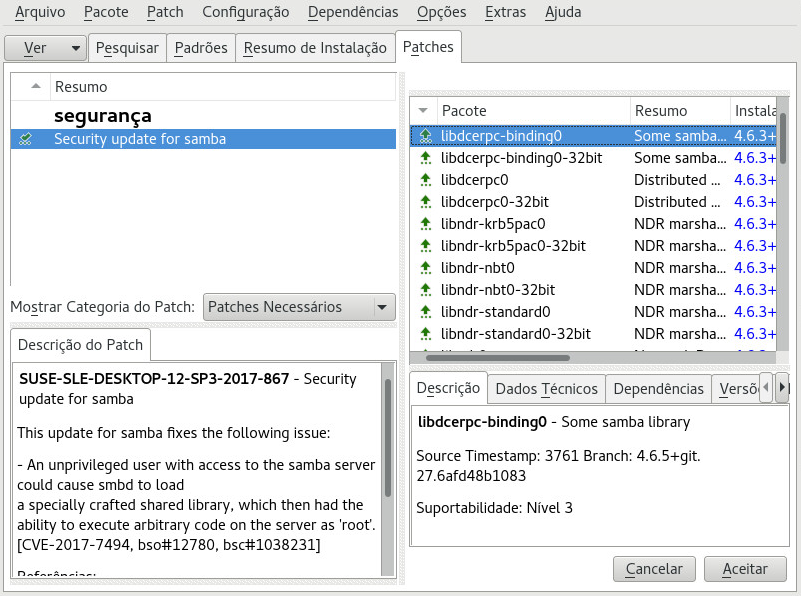The width and height of the screenshot is (801, 596).
Task: Select the libndr-krb5pac0-32bit package row
Action: coord(593,246)
